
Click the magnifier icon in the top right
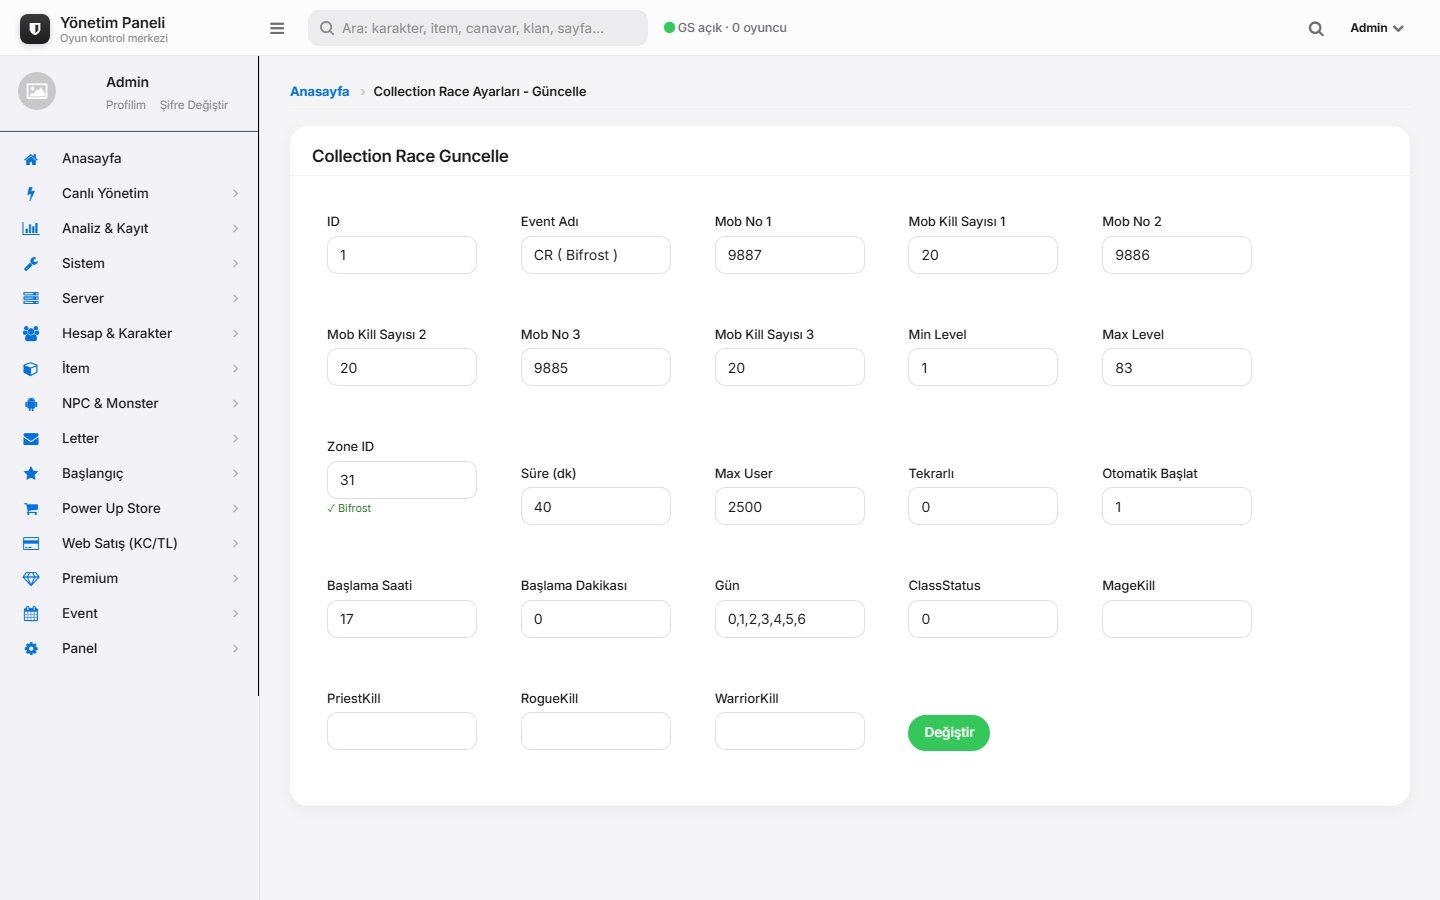(1316, 29)
